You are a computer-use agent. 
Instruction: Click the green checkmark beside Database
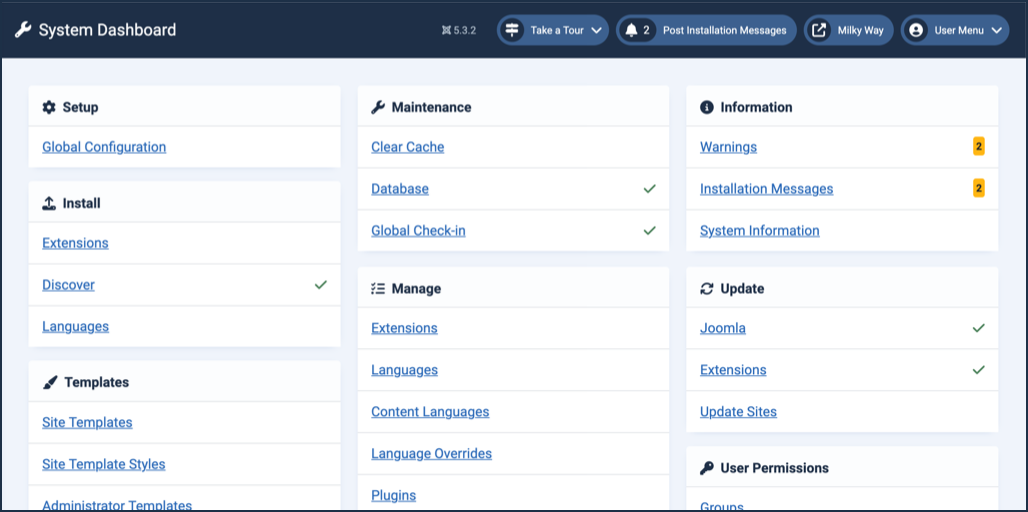(x=650, y=189)
